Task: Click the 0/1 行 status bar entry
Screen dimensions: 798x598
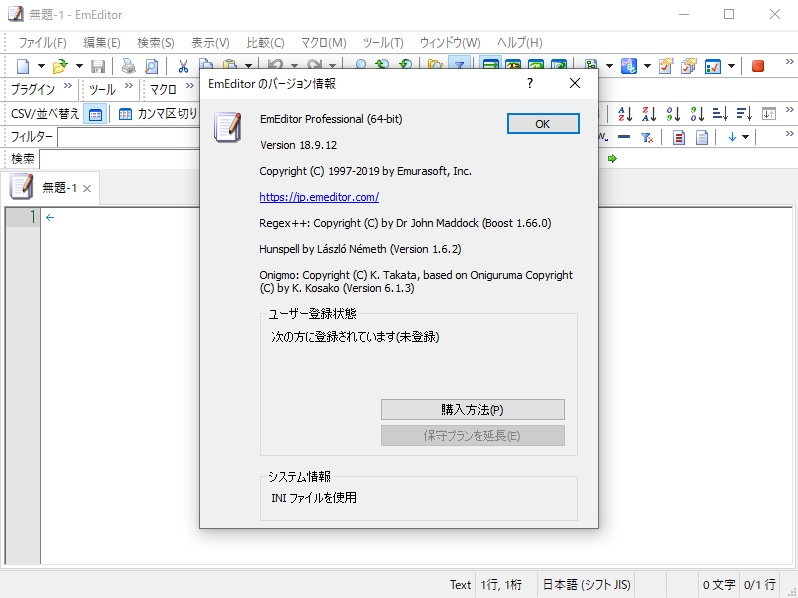Action: (x=760, y=585)
